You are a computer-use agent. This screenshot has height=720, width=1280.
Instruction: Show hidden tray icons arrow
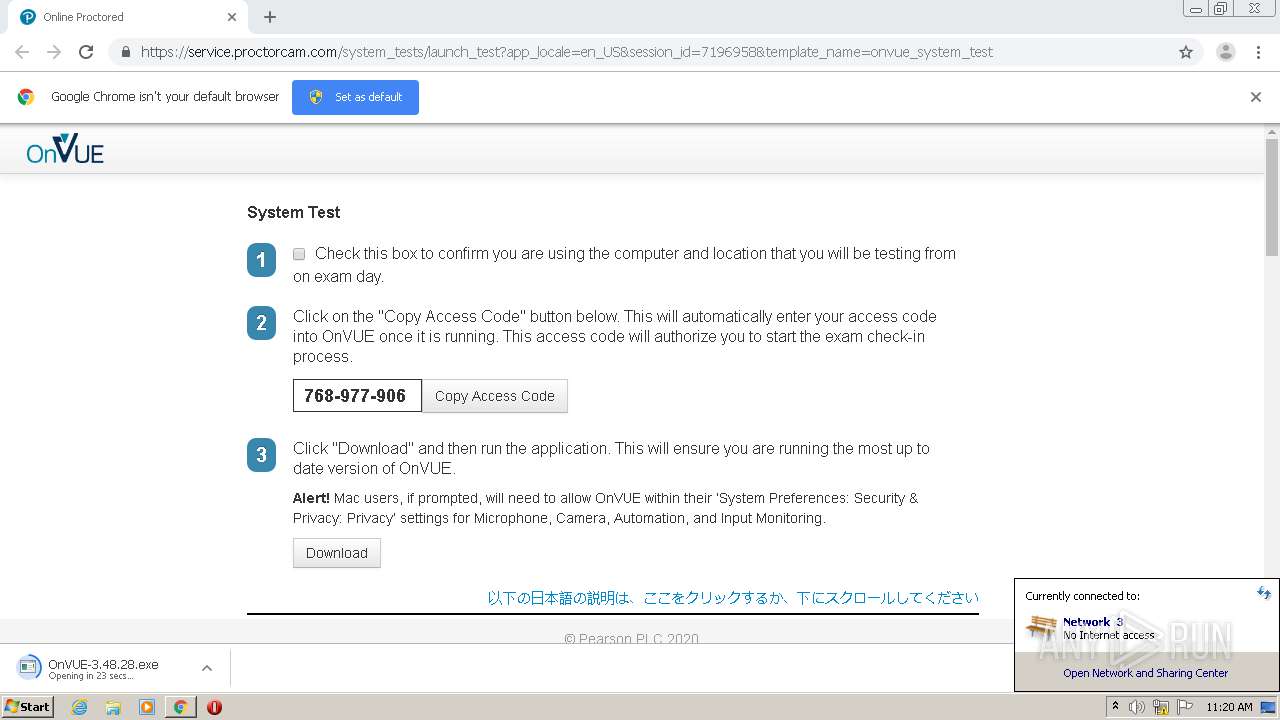tap(1115, 707)
